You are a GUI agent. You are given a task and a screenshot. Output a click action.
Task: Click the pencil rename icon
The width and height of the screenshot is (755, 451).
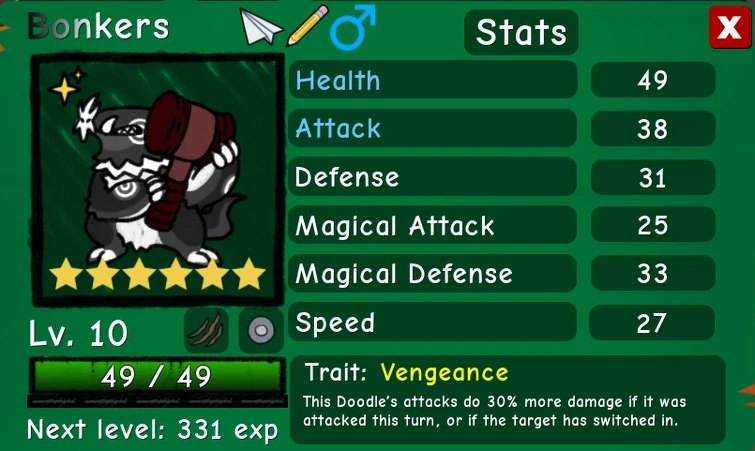click(307, 26)
